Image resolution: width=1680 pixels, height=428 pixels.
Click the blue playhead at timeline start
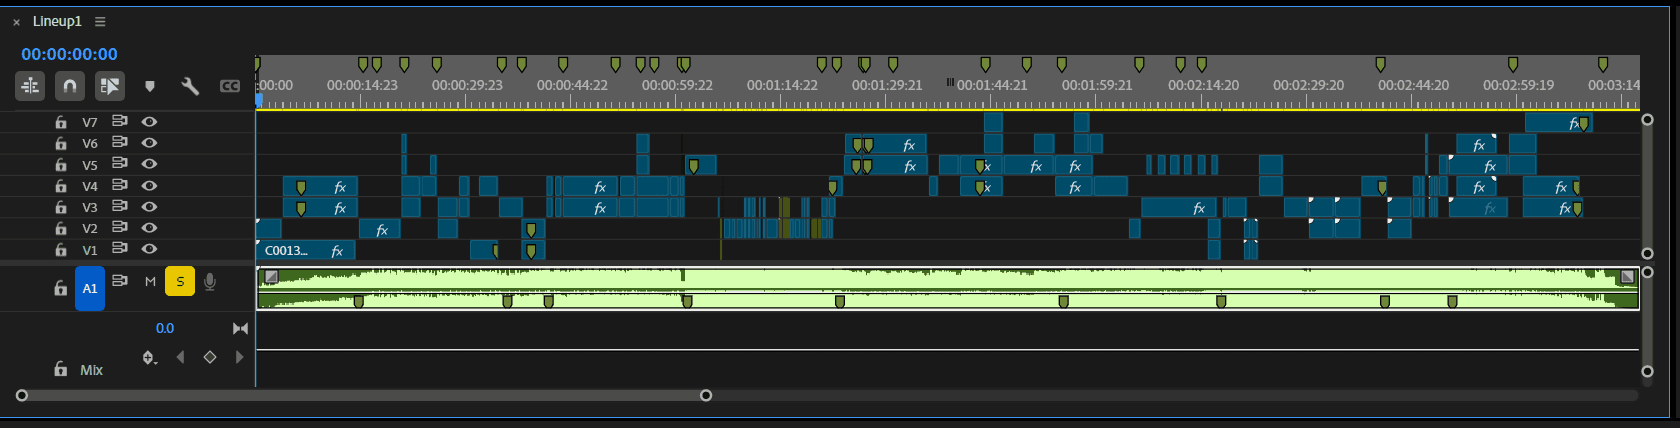(258, 99)
